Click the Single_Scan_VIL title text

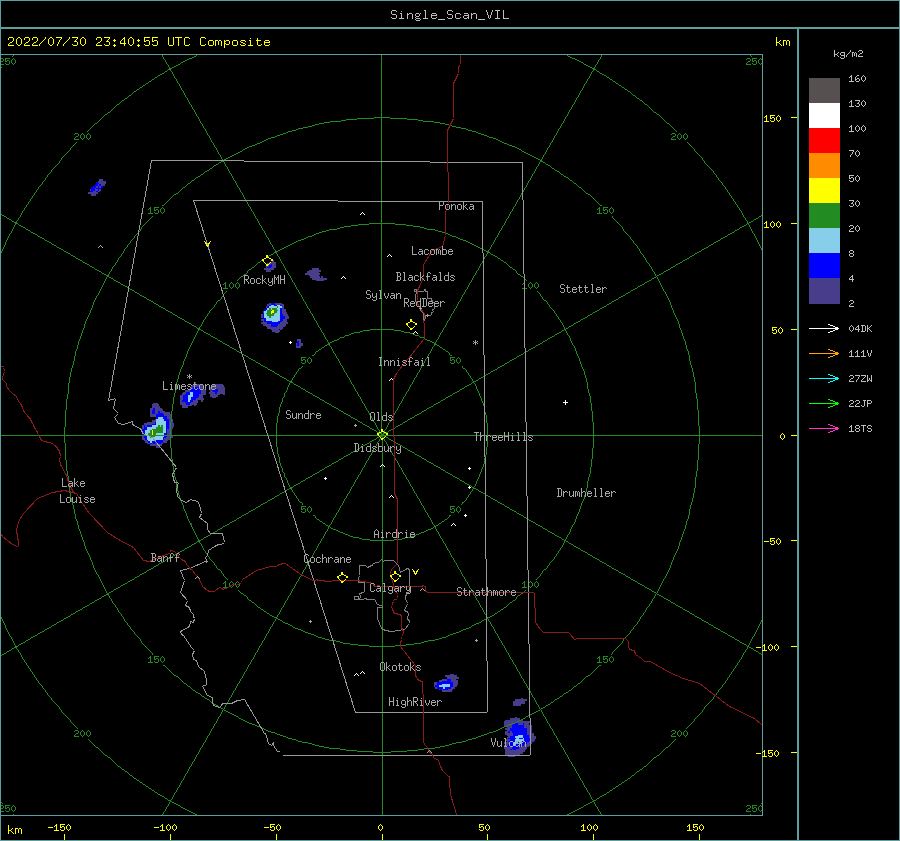click(449, 15)
